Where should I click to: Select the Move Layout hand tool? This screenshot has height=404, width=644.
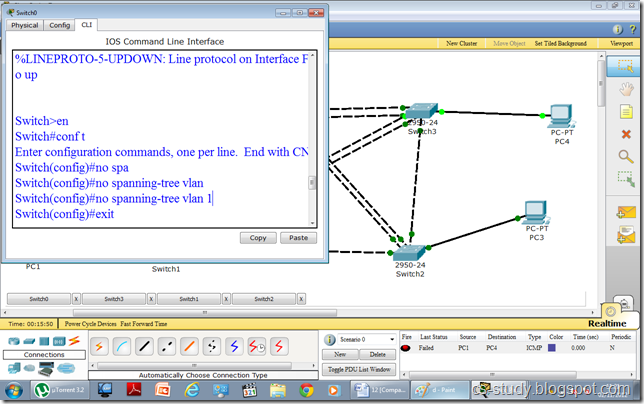tap(625, 89)
